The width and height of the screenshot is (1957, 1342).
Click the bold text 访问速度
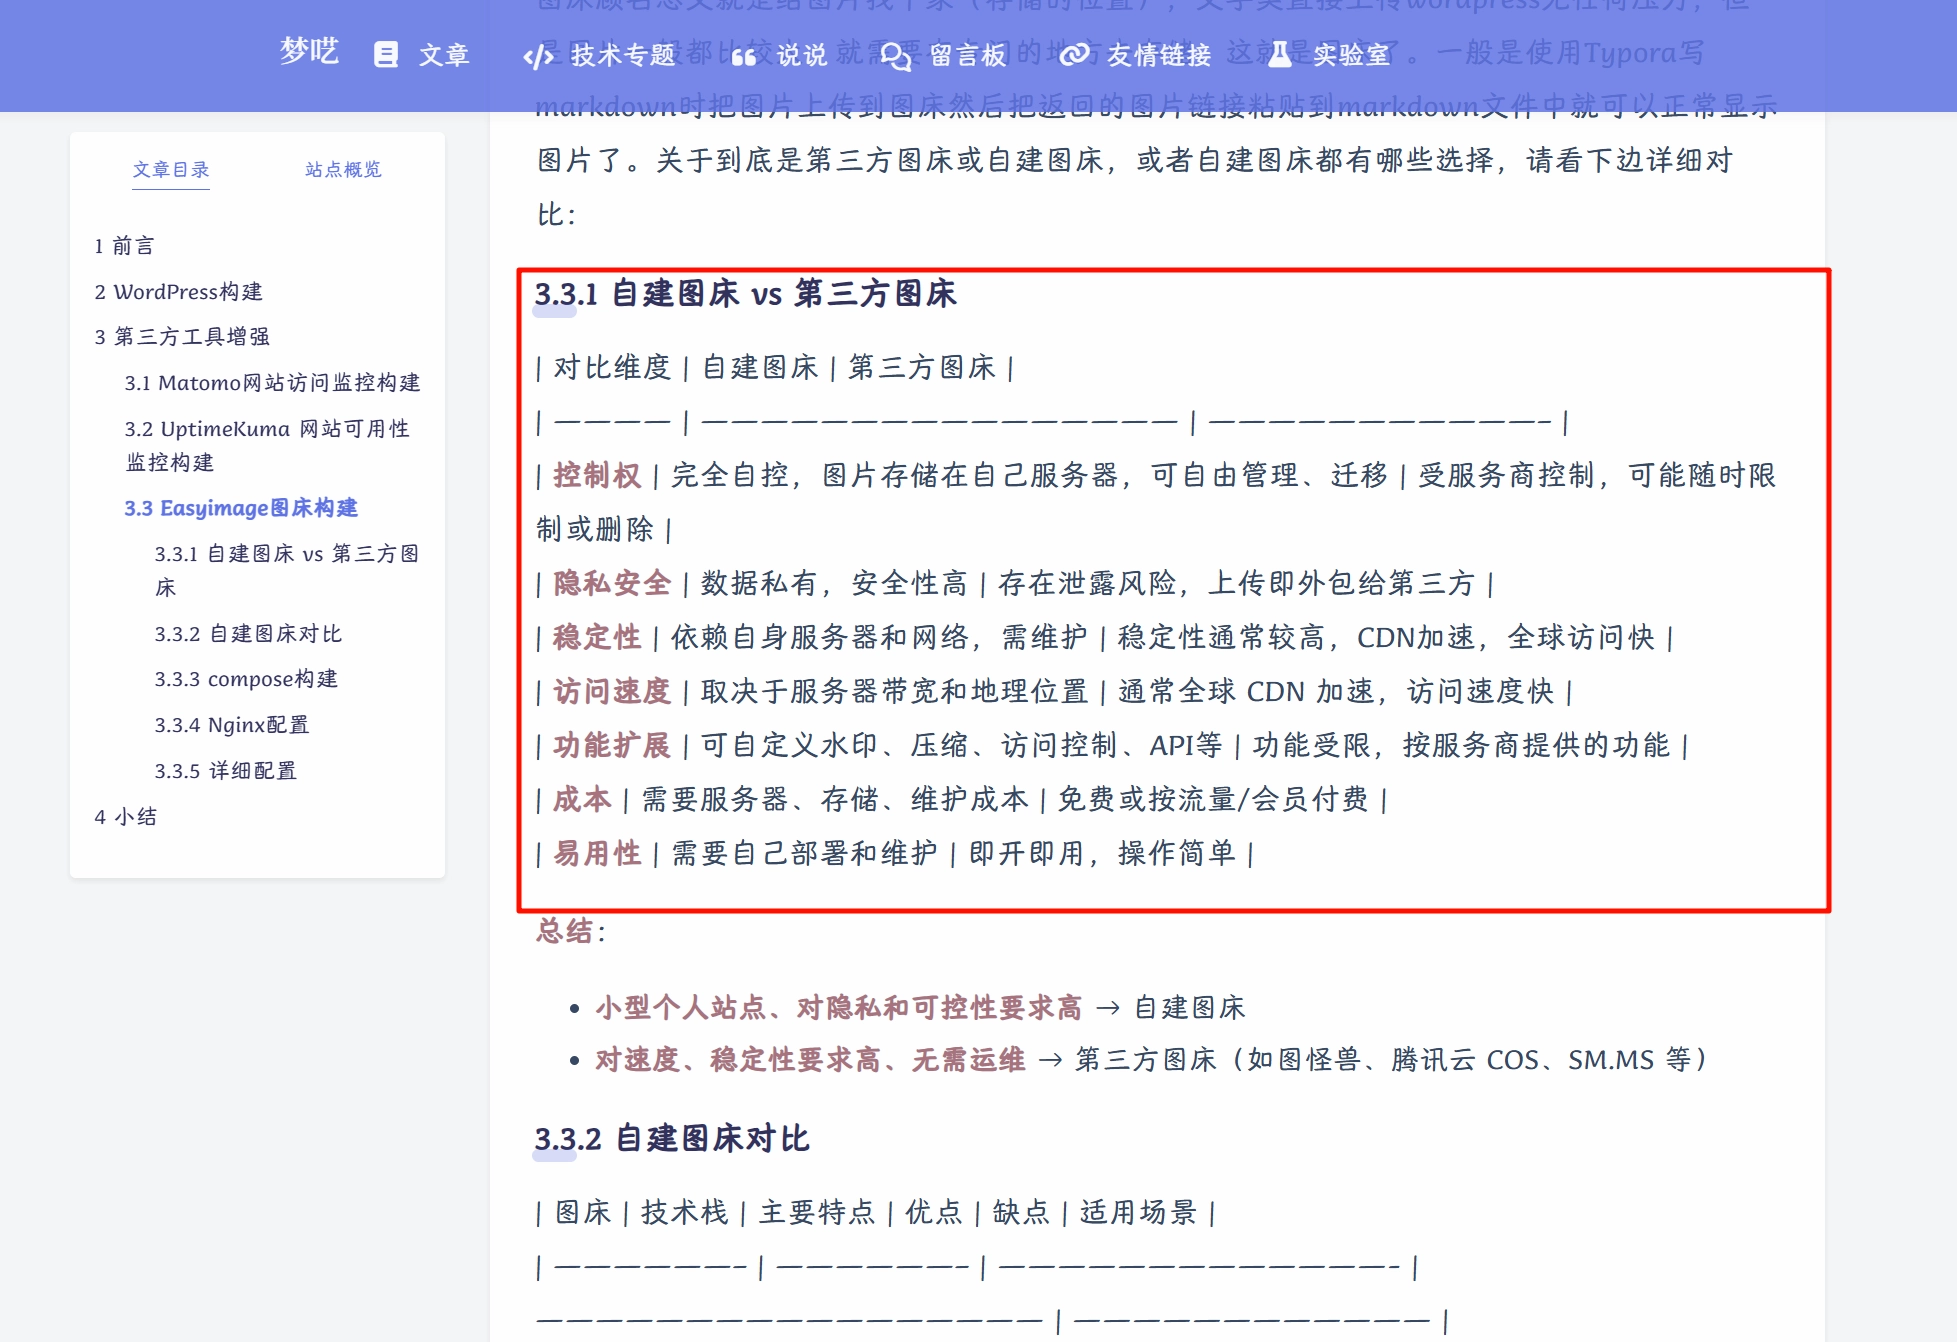612,692
